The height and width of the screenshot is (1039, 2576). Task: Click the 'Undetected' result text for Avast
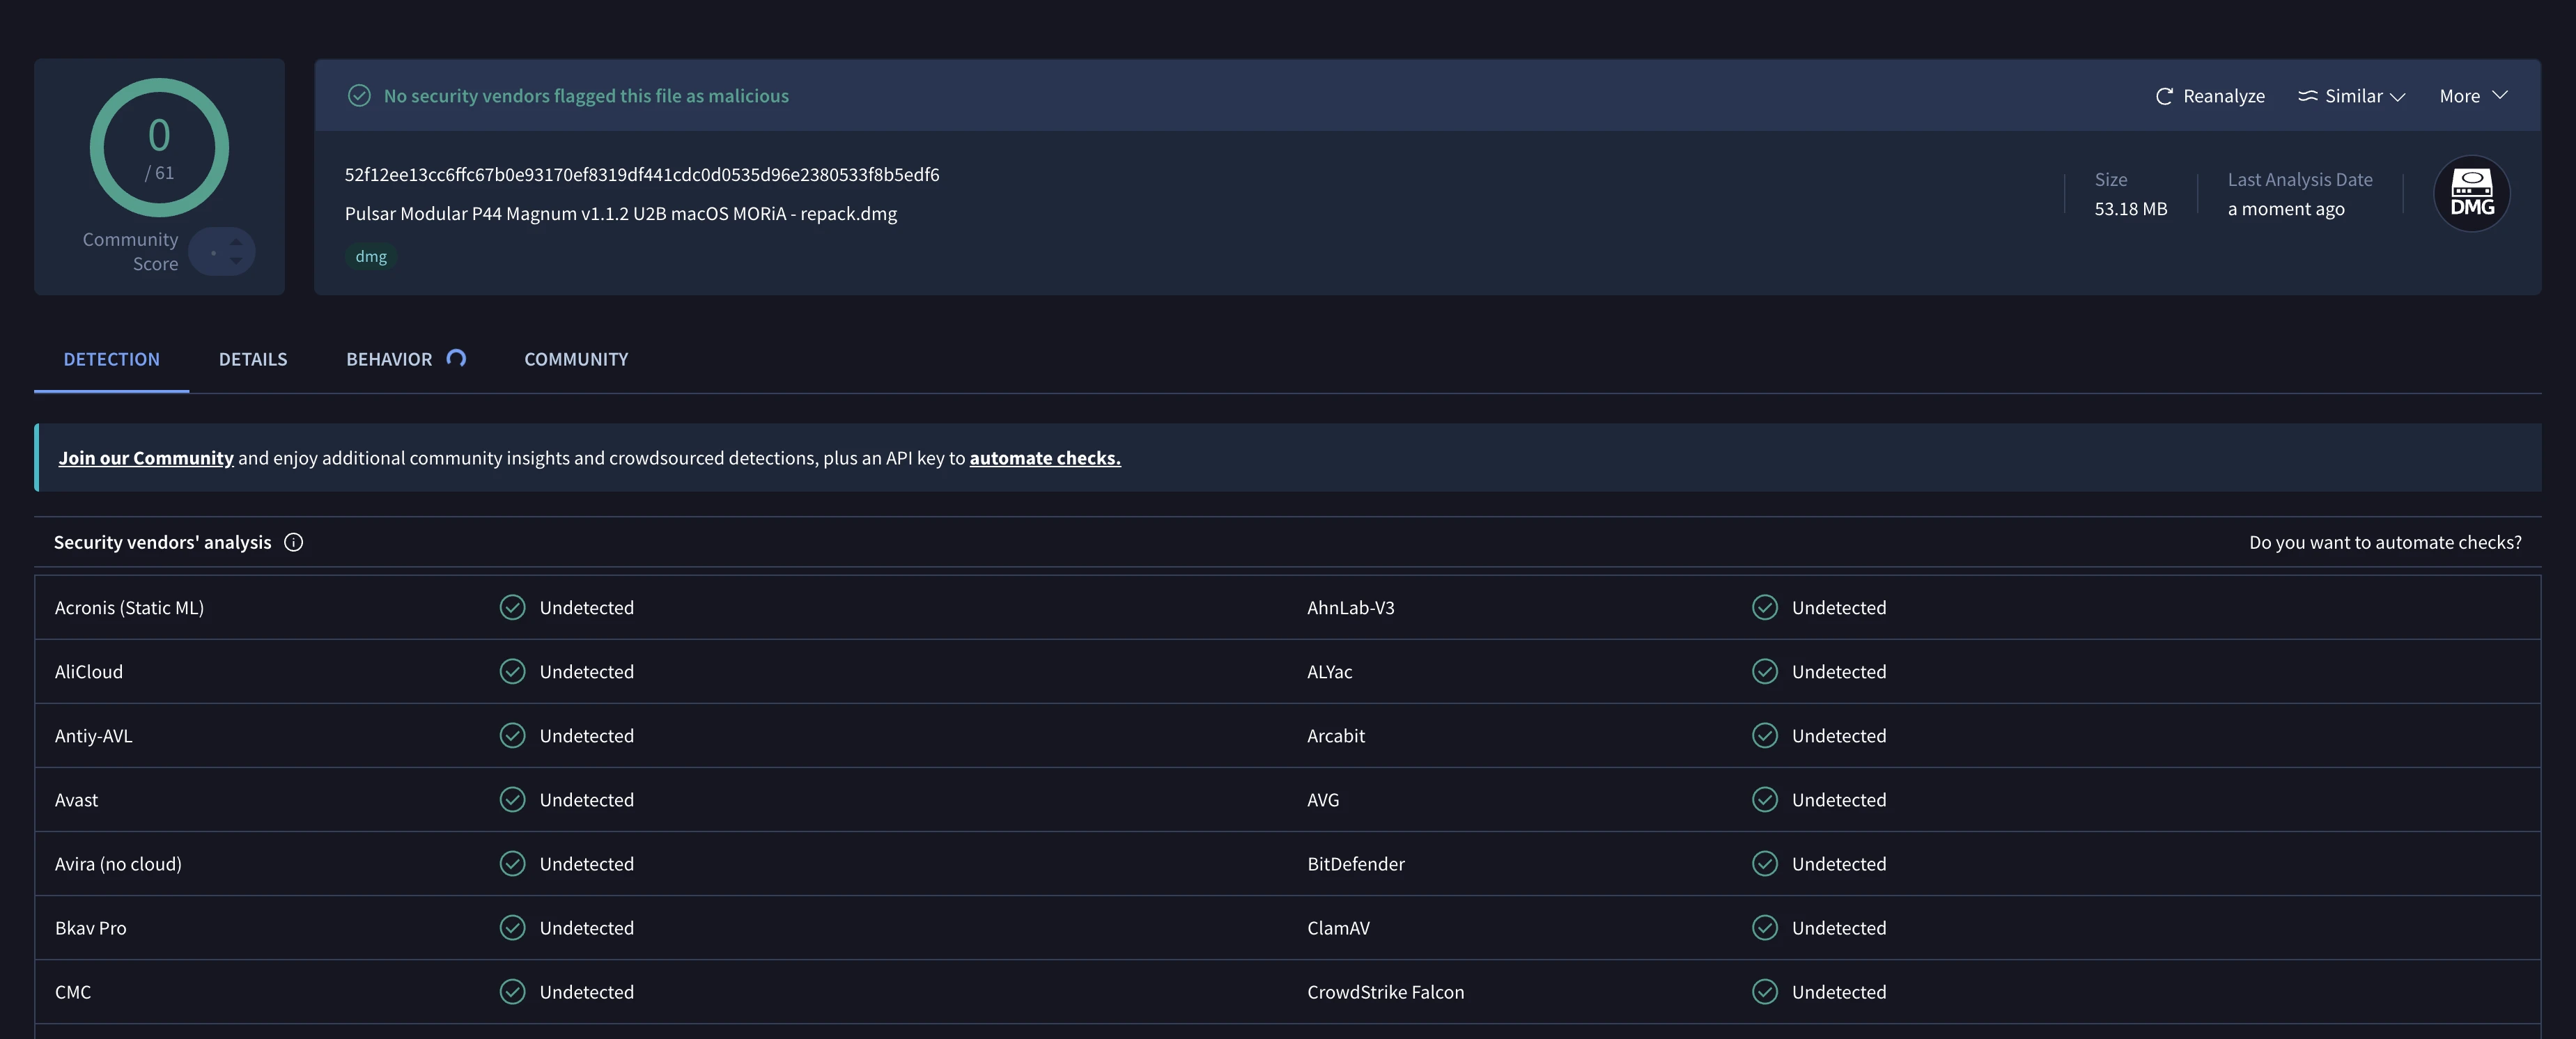tap(586, 799)
